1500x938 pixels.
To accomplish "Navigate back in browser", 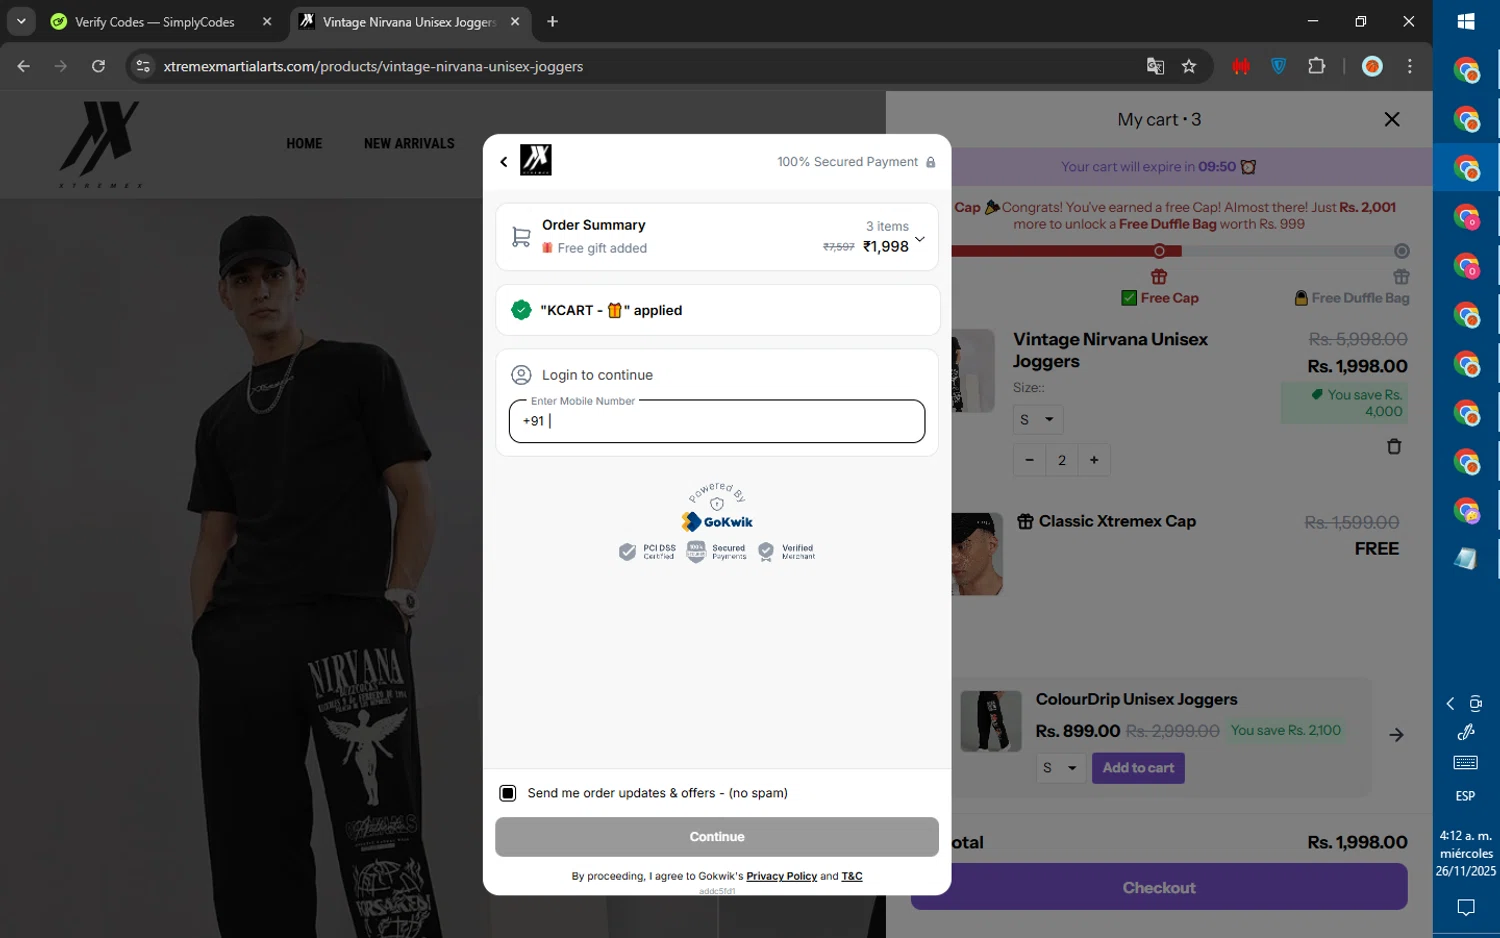I will point(23,66).
